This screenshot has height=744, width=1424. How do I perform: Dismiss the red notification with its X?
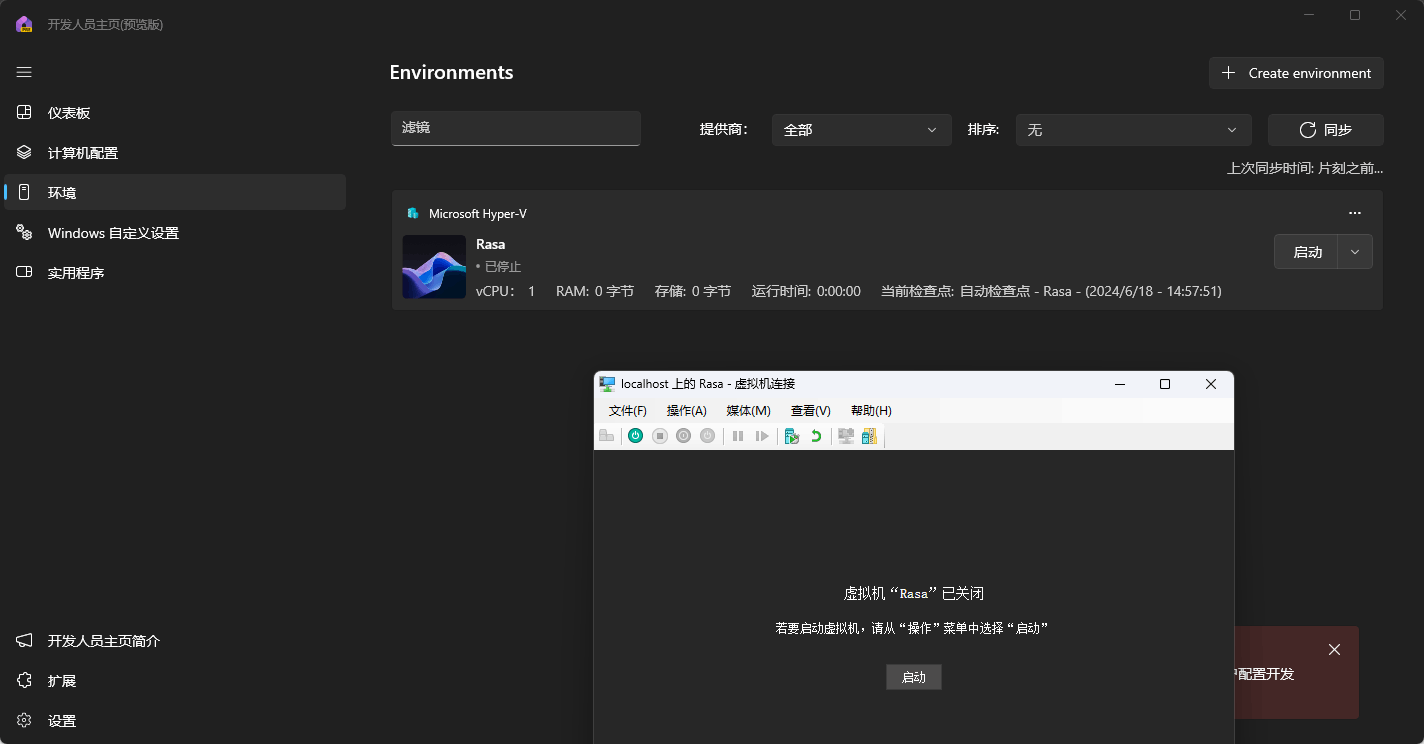1334,650
